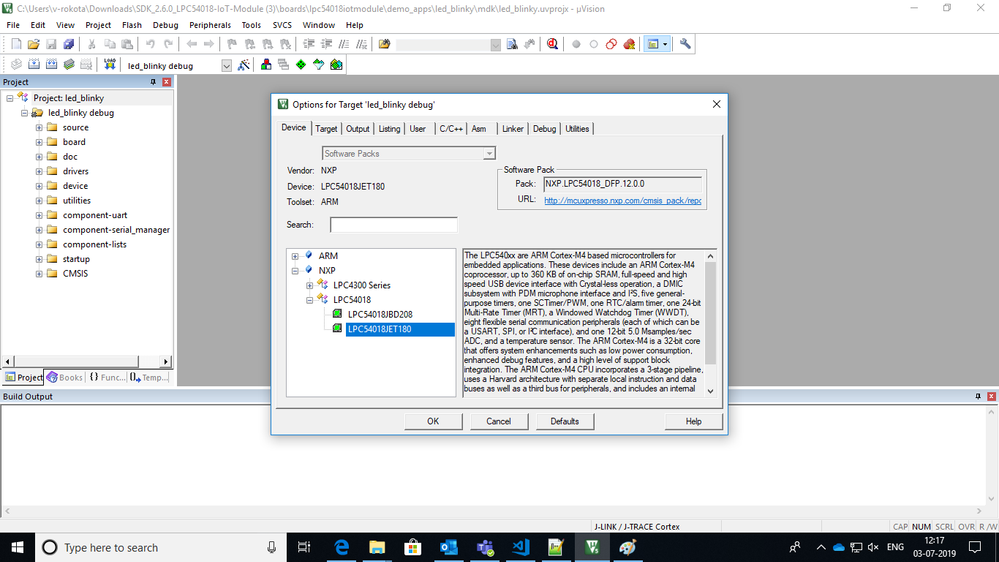This screenshot has height=562, width=999.
Task: Click the Batch Build icon
Action: pos(69,65)
